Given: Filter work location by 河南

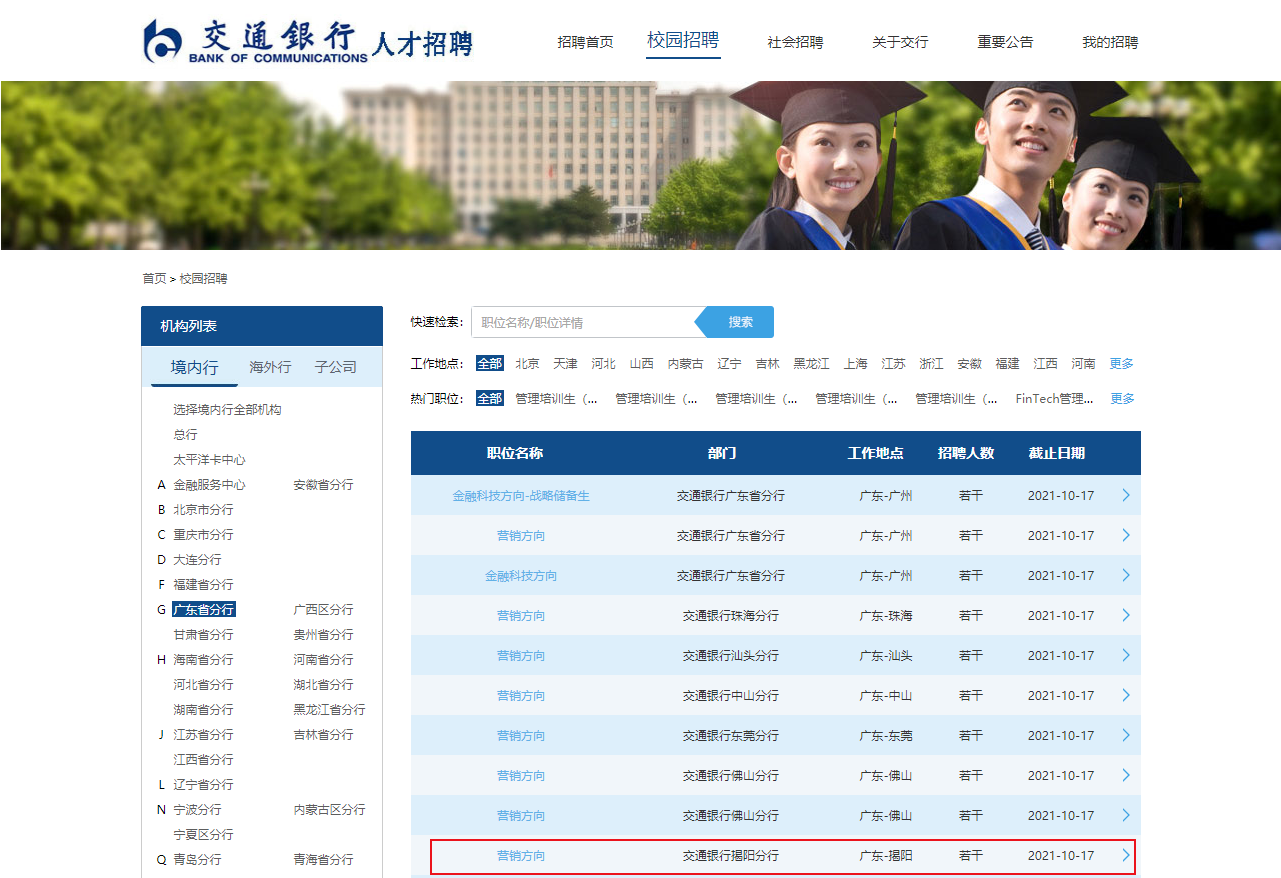Looking at the screenshot, I should 1083,364.
